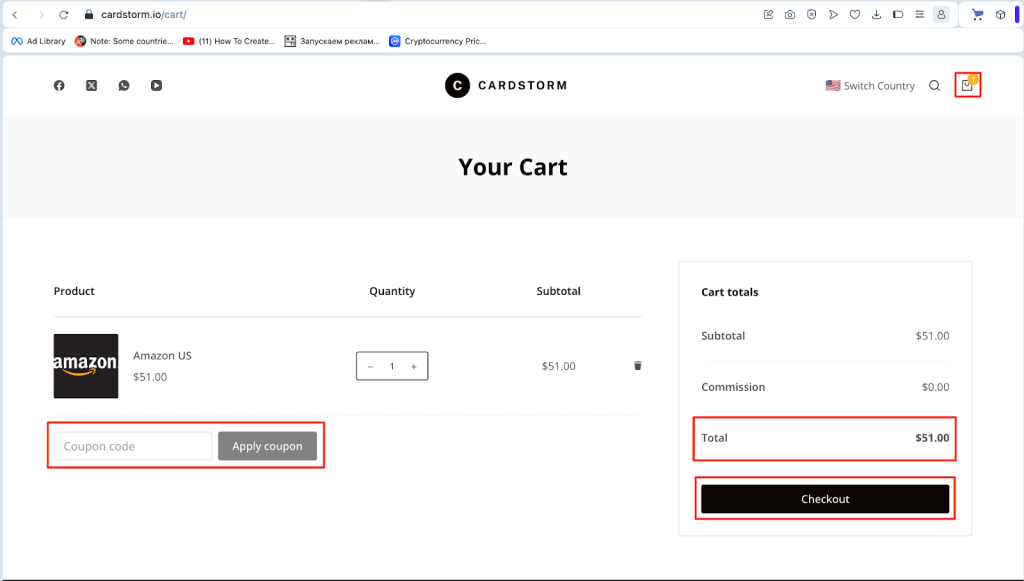
Task: Remove Amazon US item using the trash icon
Action: click(637, 365)
